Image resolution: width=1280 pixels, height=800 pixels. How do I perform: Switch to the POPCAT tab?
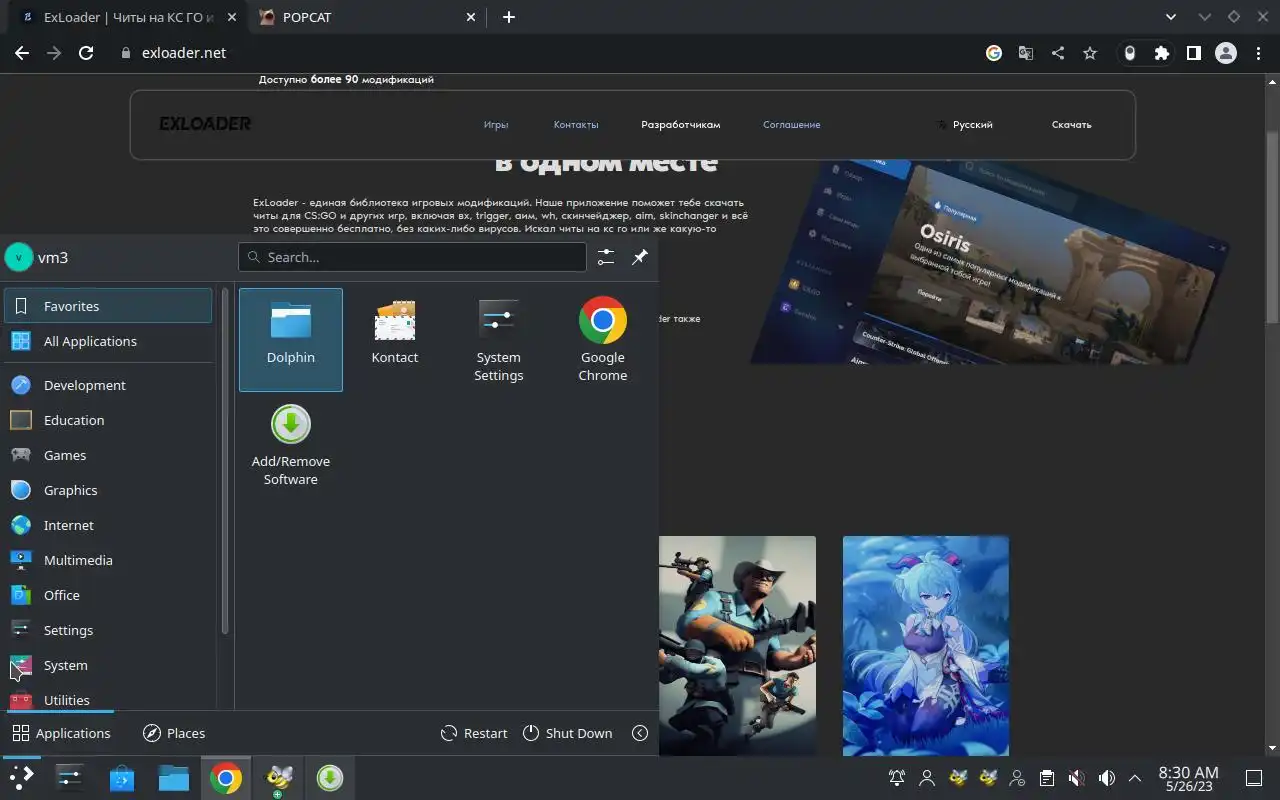click(367, 17)
